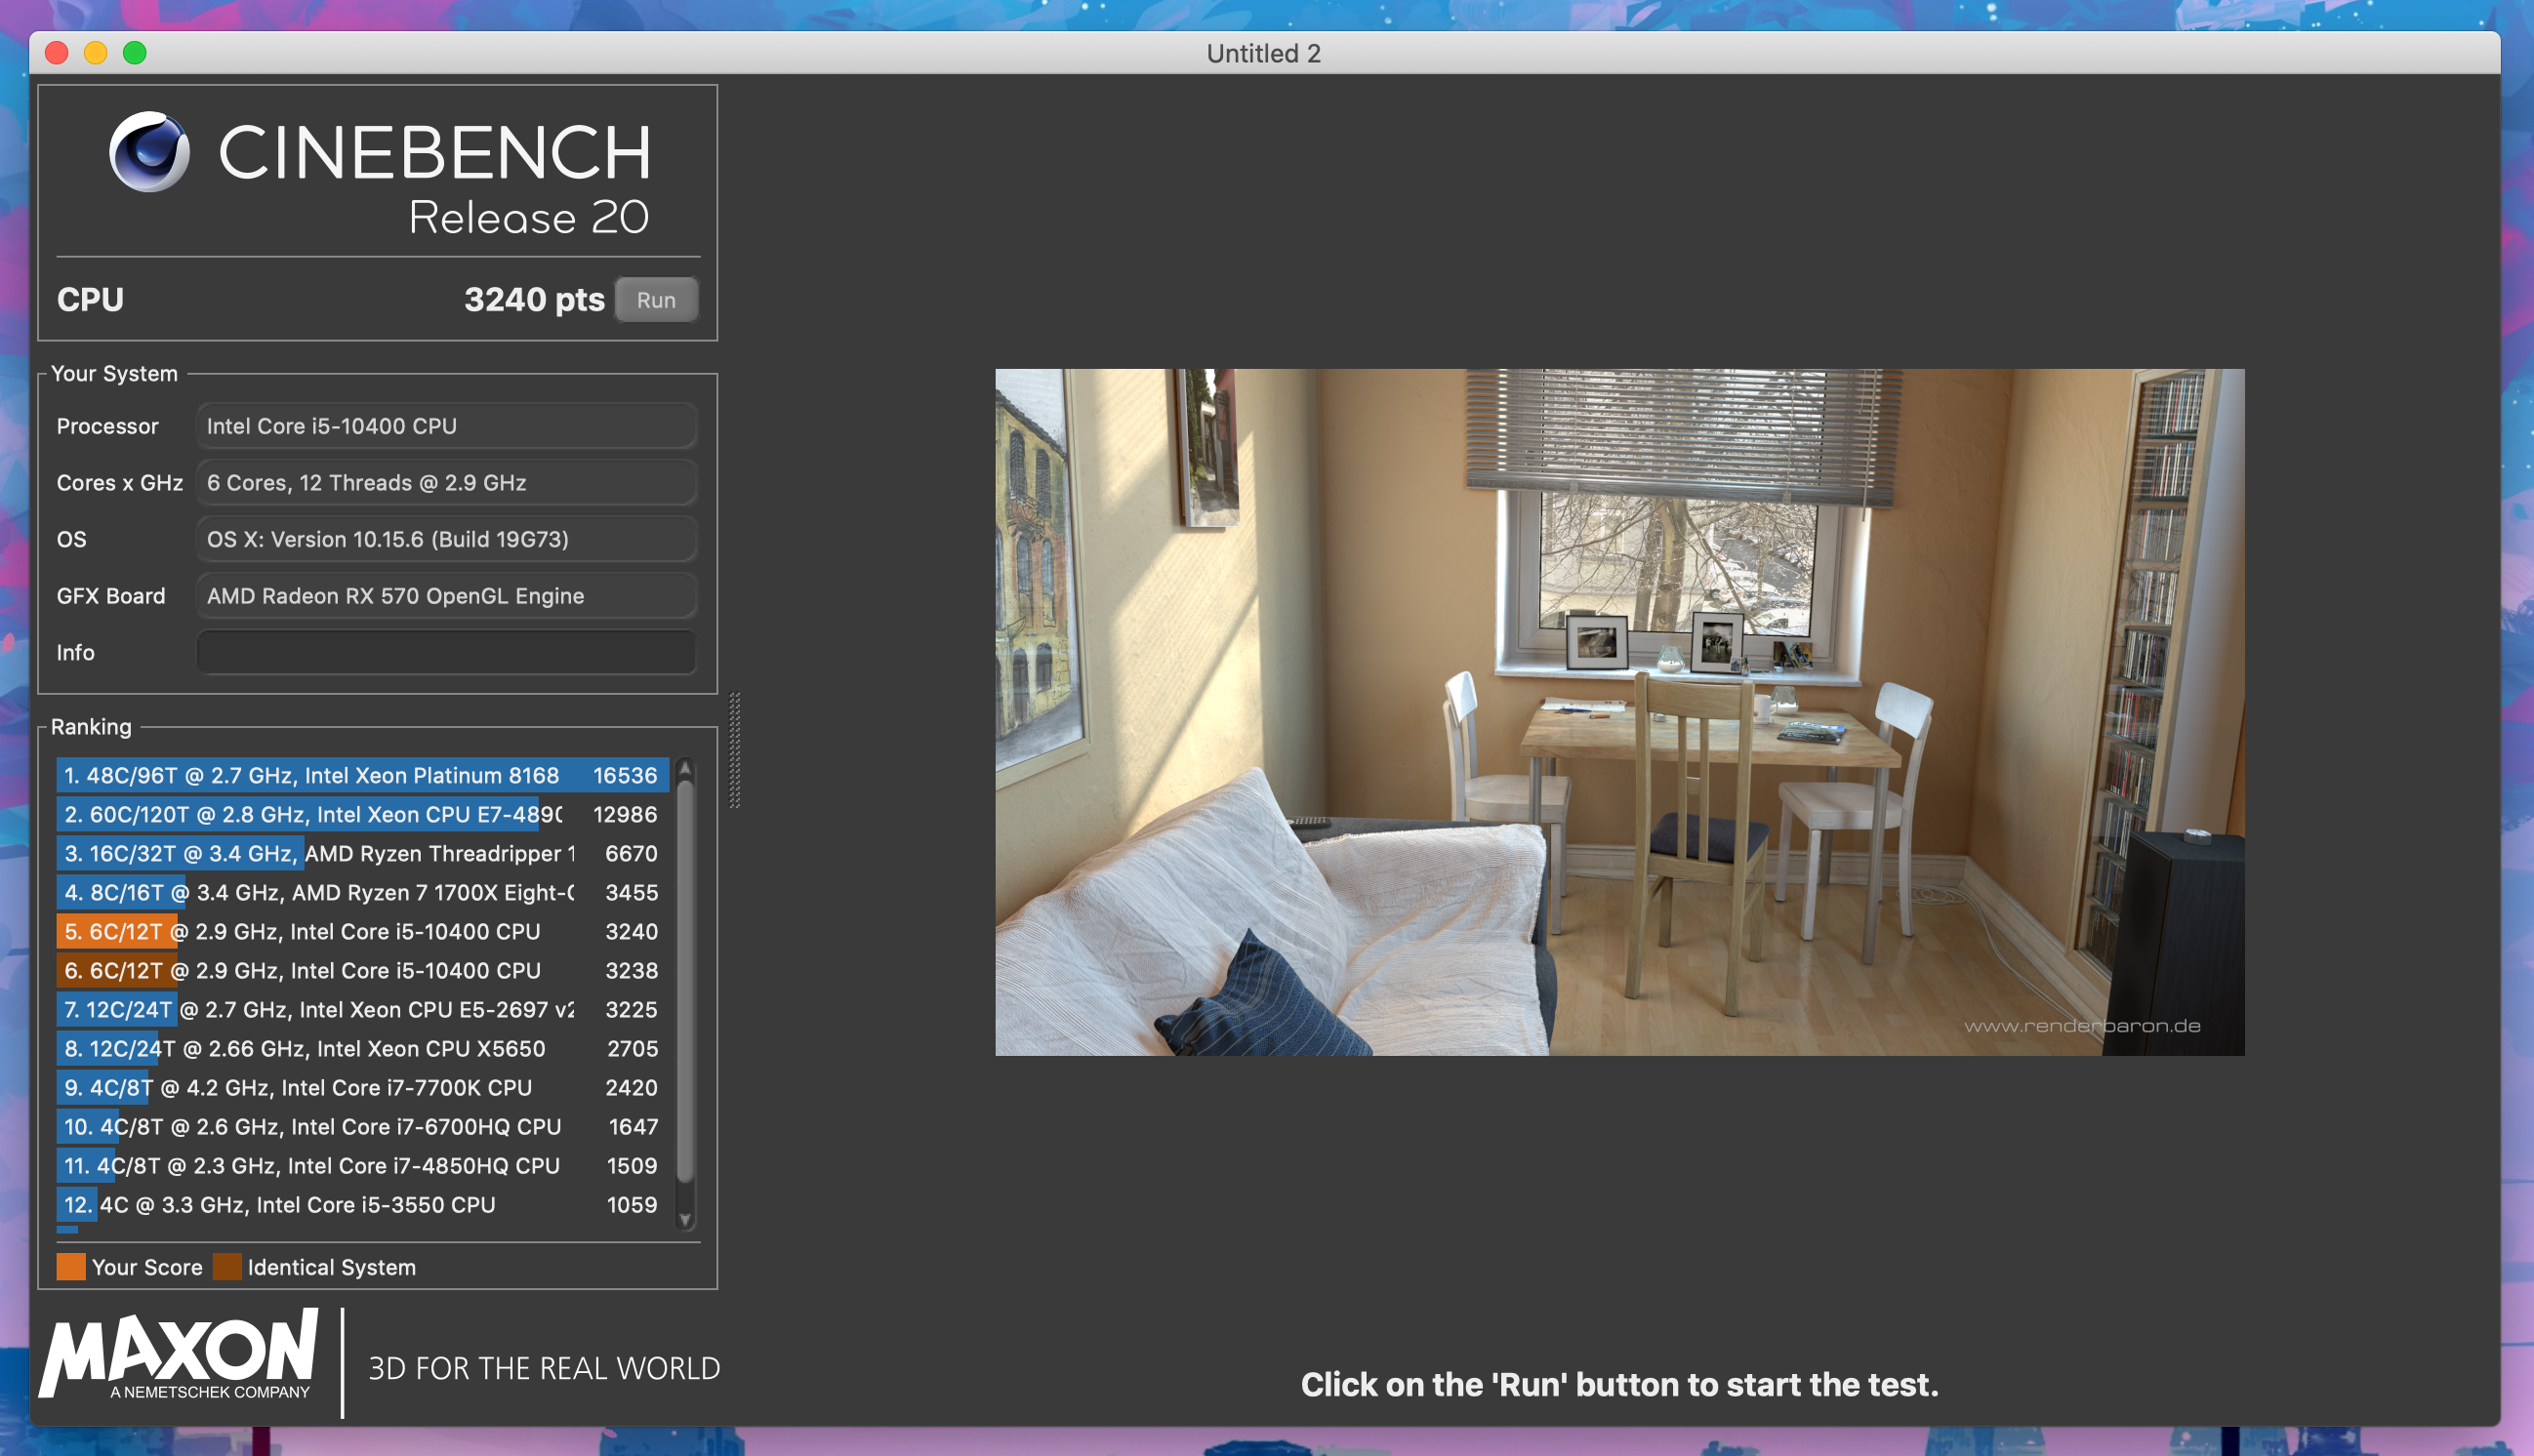Pick the Core i7-7700K ranking entry
Screen dimensions: 2534x1456
pos(360,1087)
